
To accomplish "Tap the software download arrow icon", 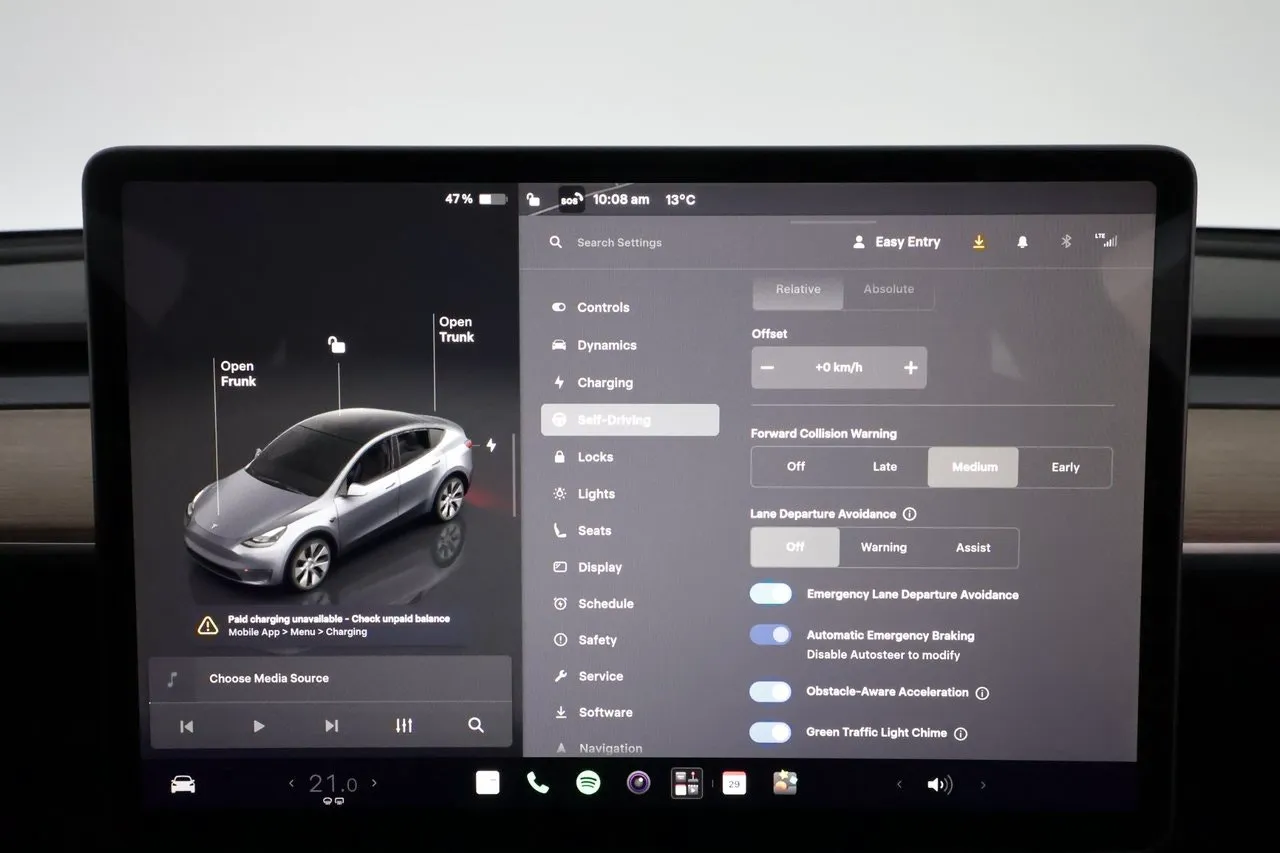I will [x=979, y=242].
